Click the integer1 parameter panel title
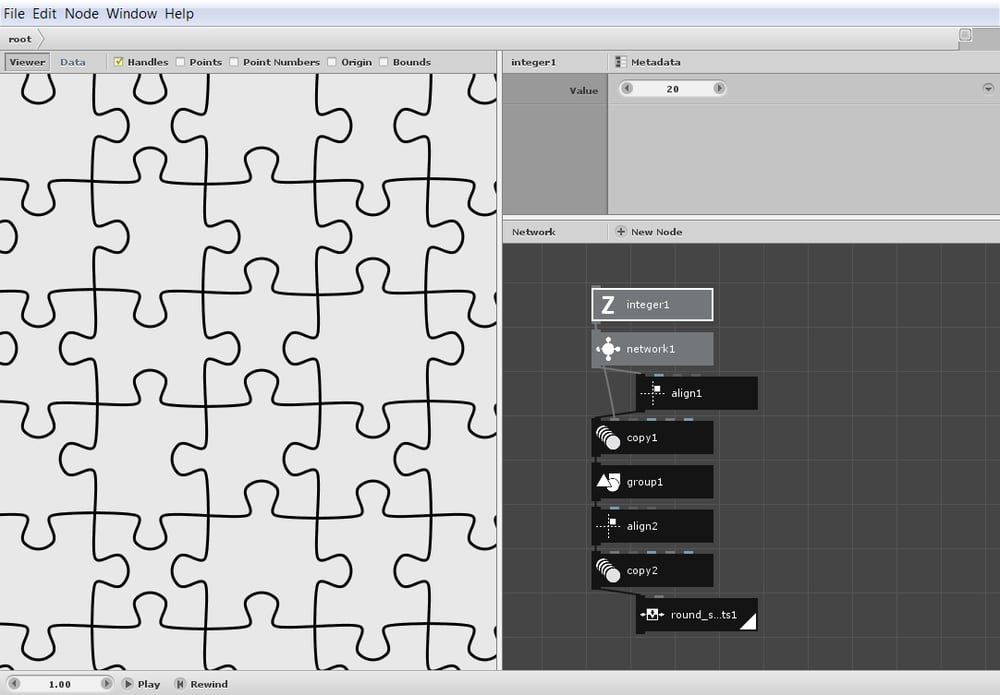 click(x=533, y=62)
